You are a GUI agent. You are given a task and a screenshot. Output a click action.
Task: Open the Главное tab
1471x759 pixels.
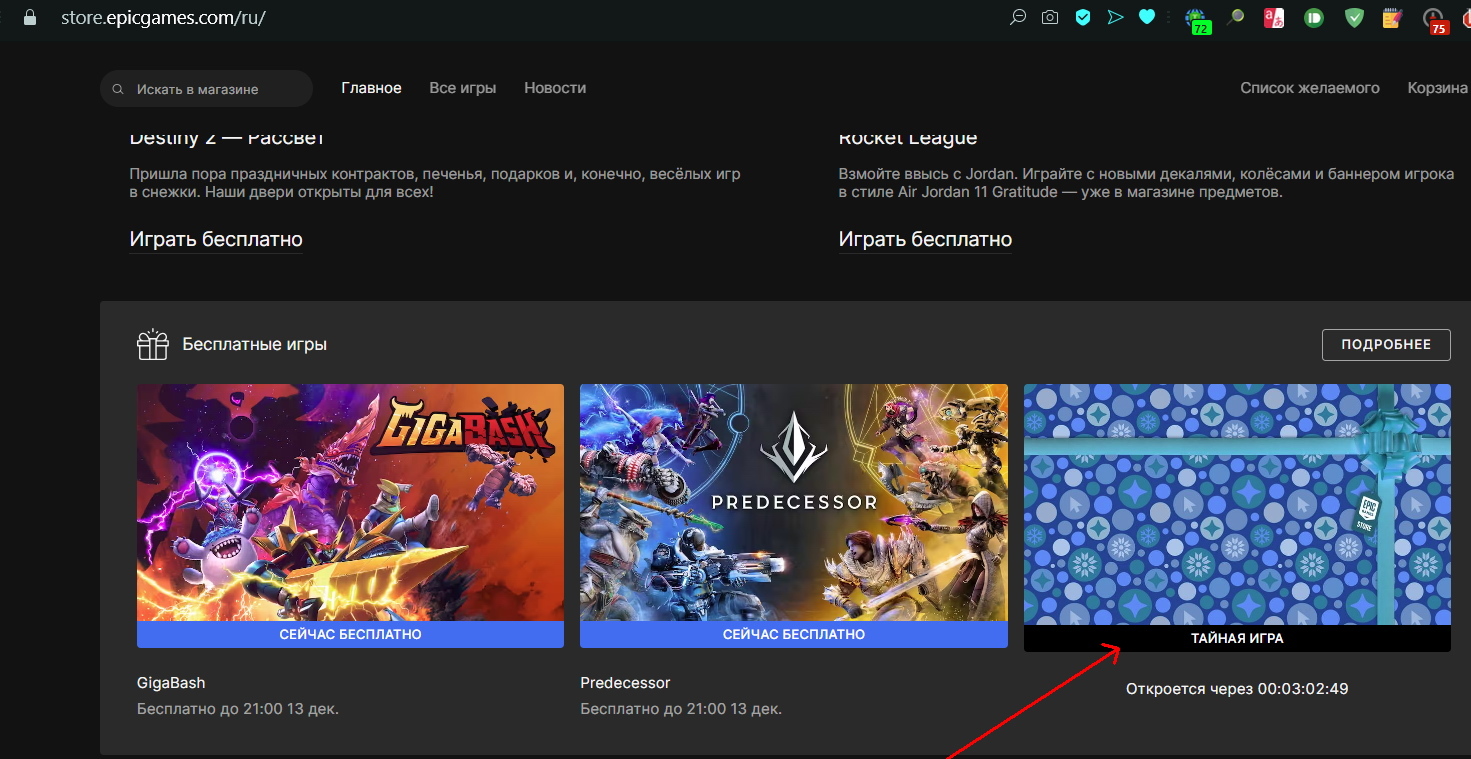point(371,88)
